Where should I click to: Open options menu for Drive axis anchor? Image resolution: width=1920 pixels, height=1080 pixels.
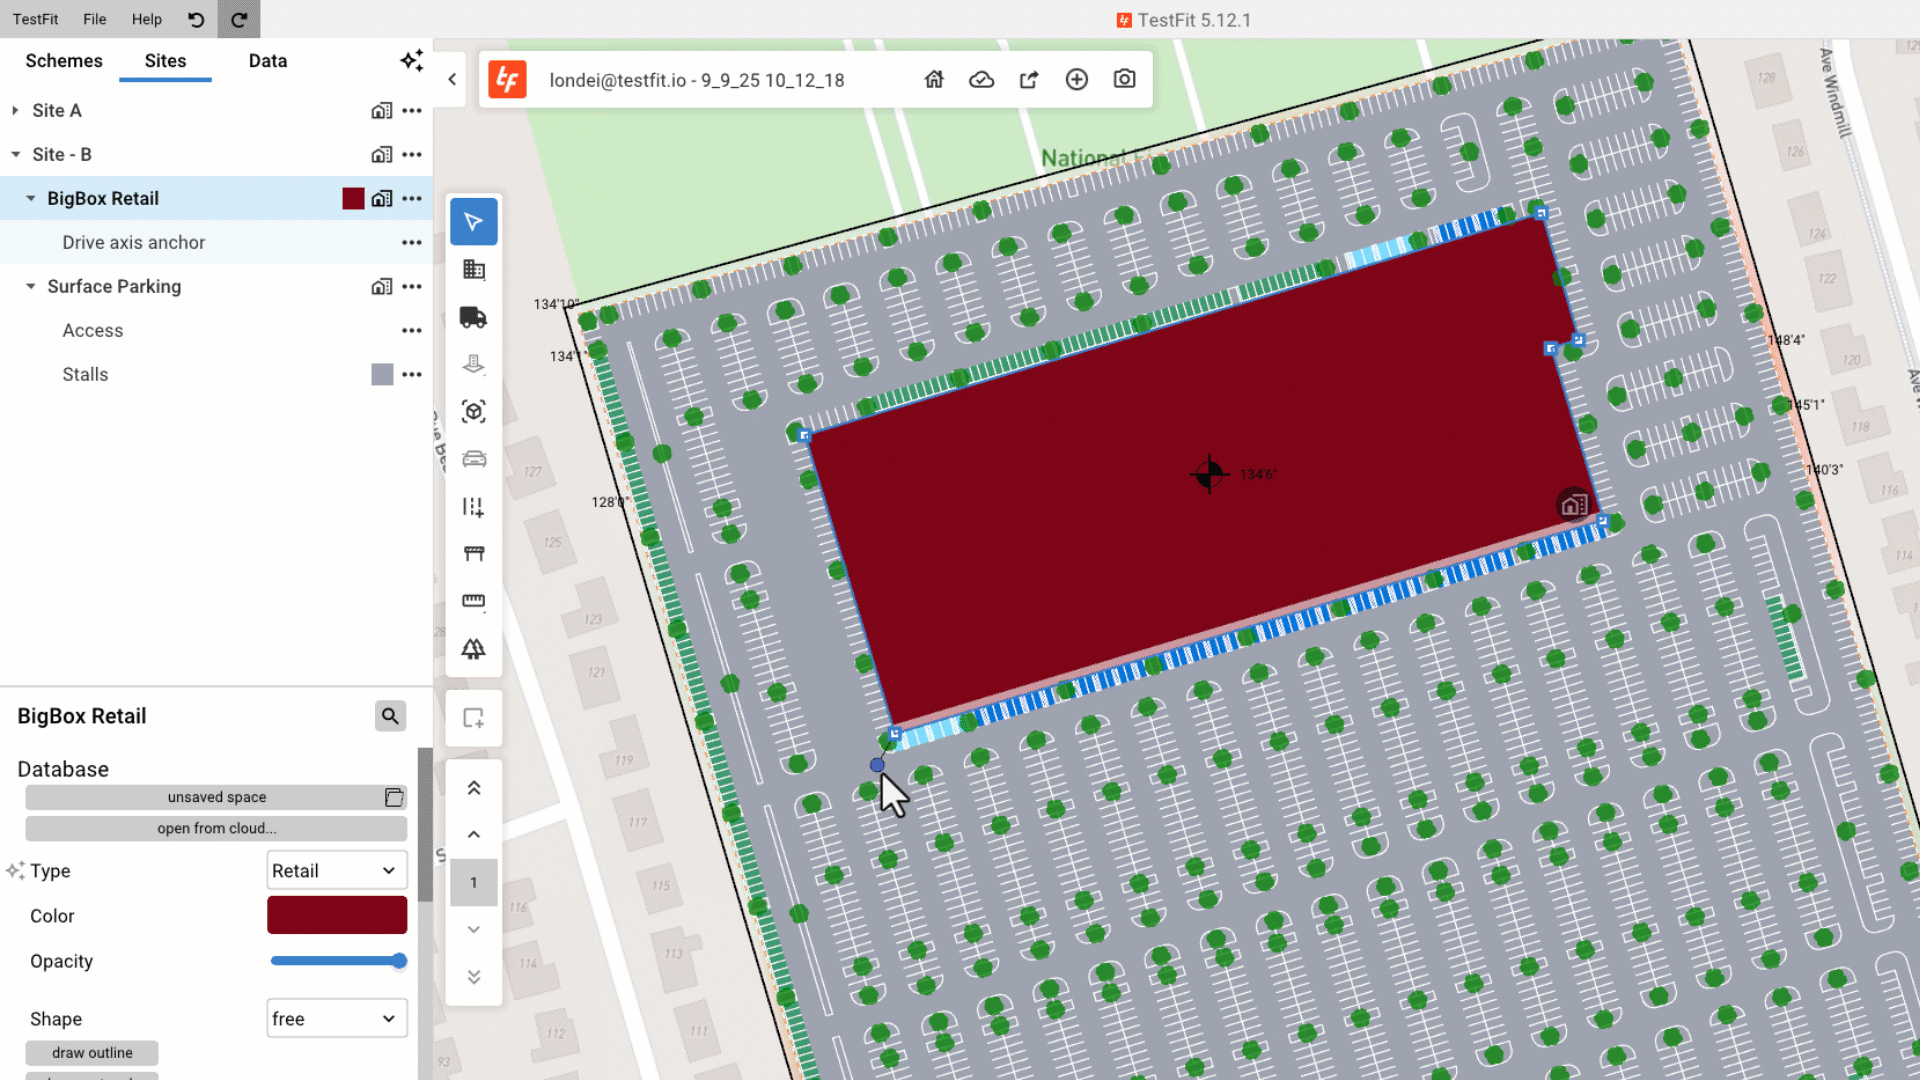coord(411,242)
